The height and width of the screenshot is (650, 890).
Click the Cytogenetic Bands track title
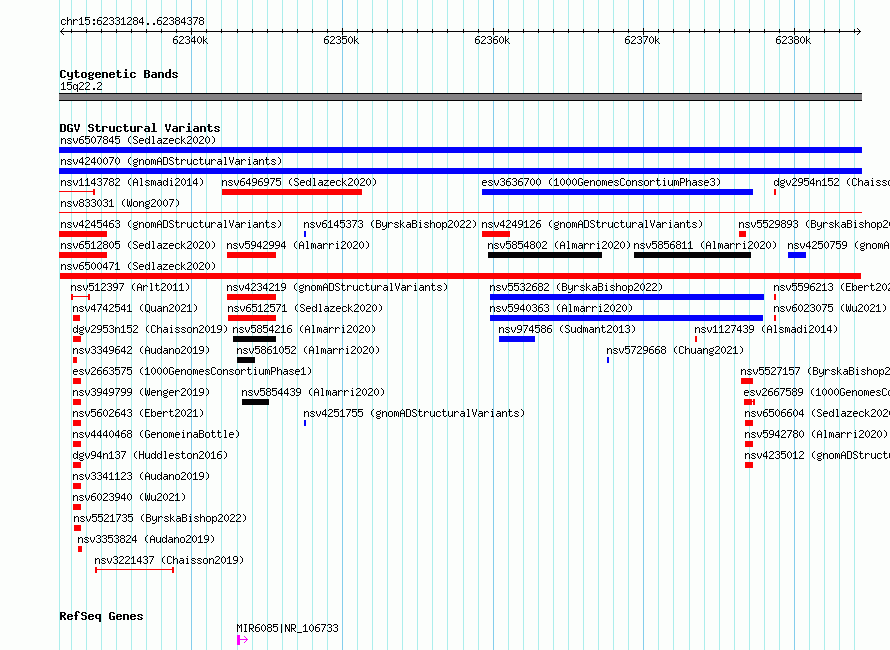tap(119, 74)
